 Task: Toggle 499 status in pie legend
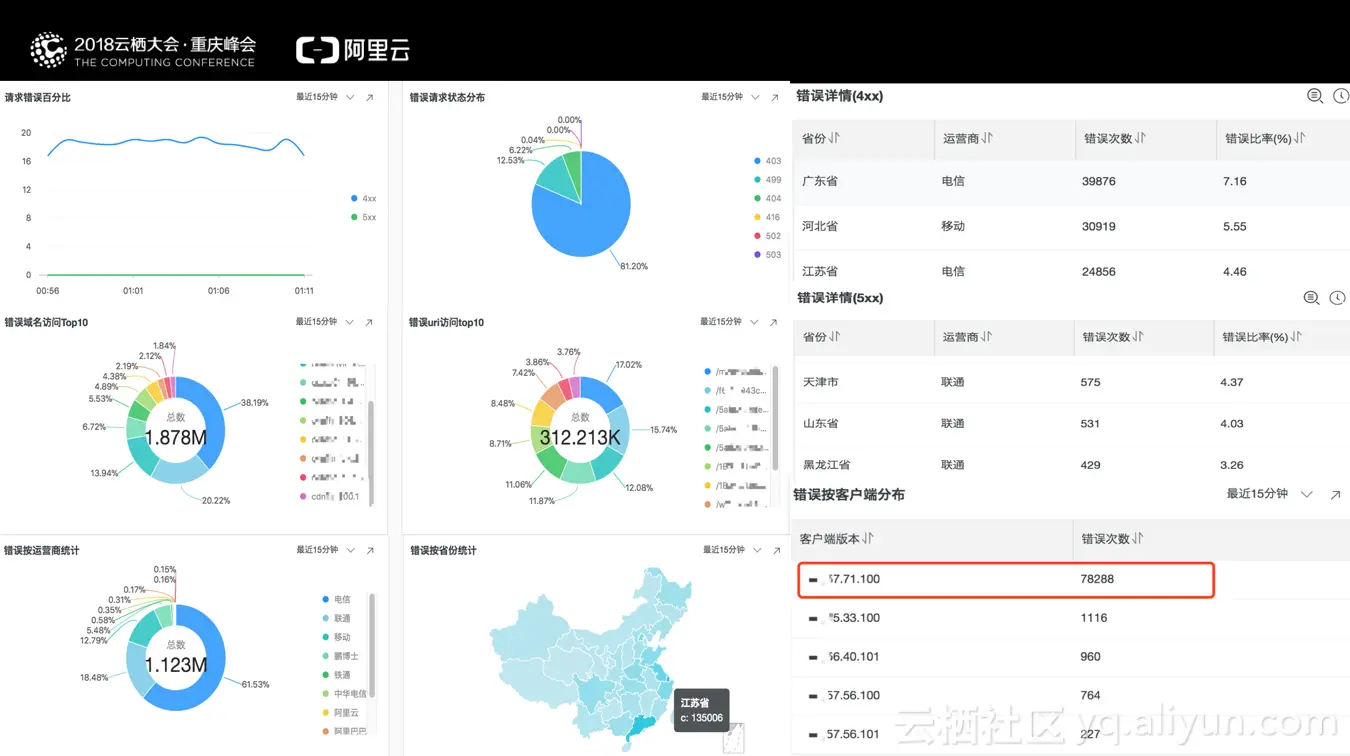(767, 180)
